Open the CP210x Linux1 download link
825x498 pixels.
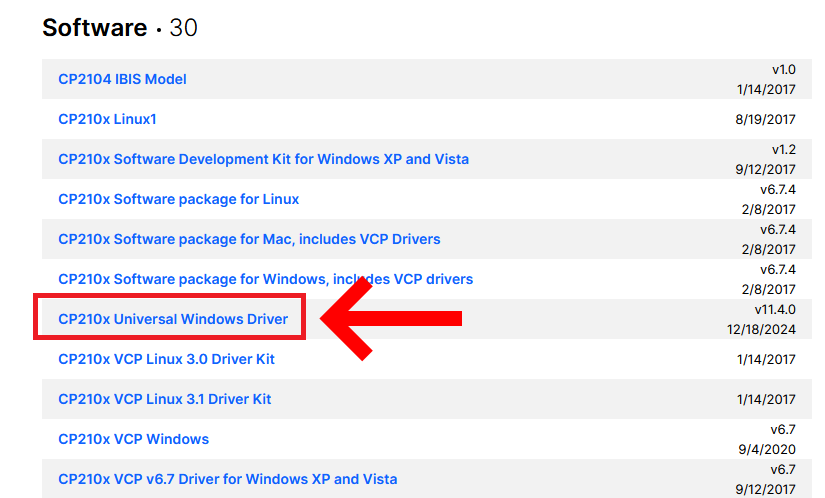107,119
